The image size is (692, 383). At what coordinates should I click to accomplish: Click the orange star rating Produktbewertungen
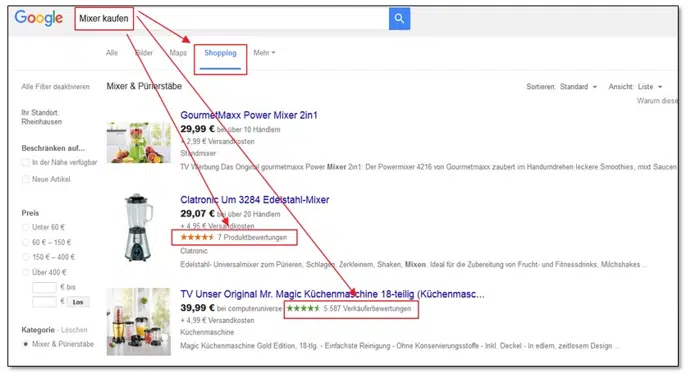[x=234, y=237]
